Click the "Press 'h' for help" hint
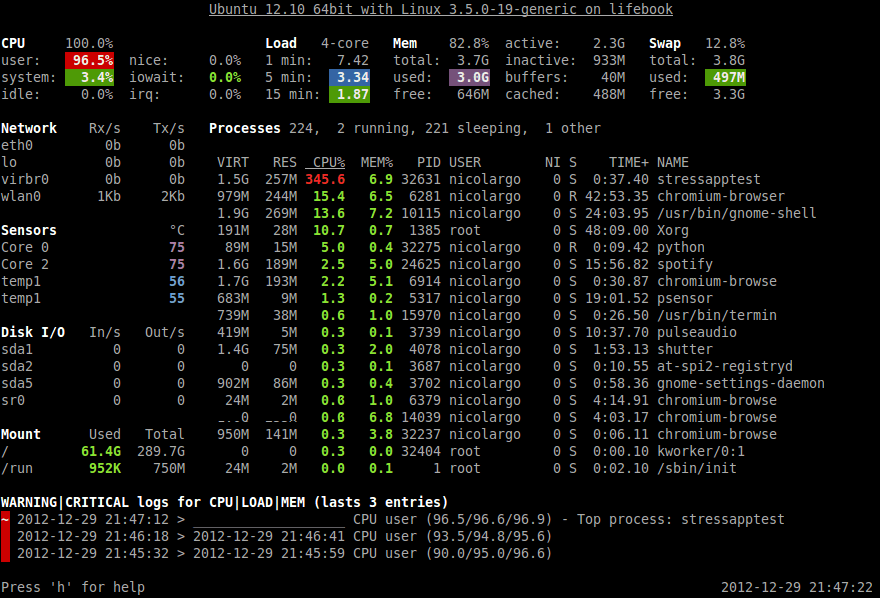Image resolution: width=880 pixels, height=598 pixels. click(73, 587)
